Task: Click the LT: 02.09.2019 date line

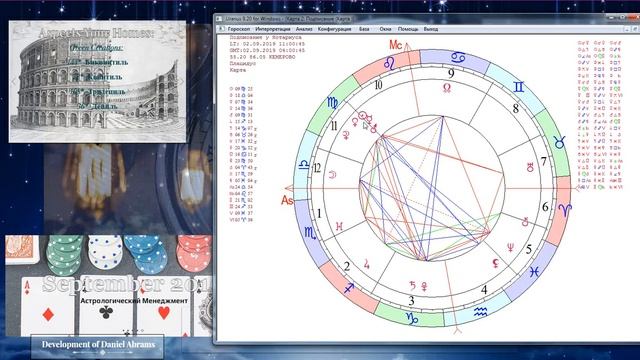Action: pos(267,44)
